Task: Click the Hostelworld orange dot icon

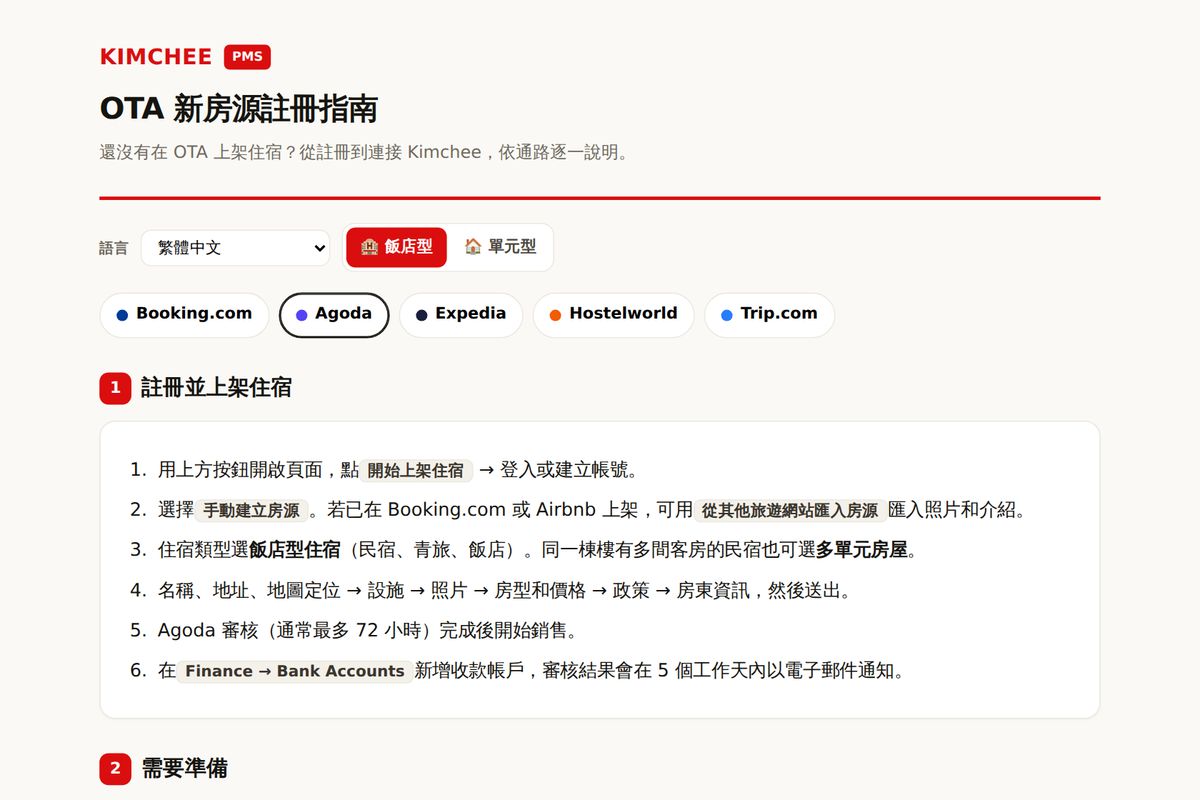Action: point(555,315)
